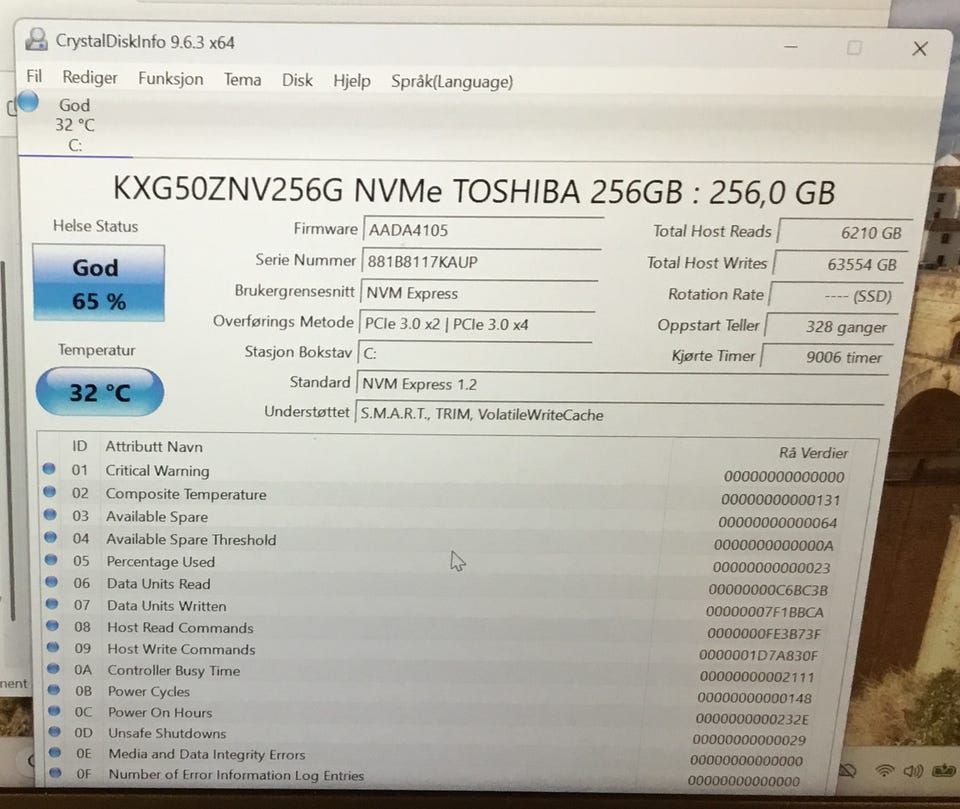
Task: Close the CrystalDiskInfo window
Action: (x=920, y=48)
